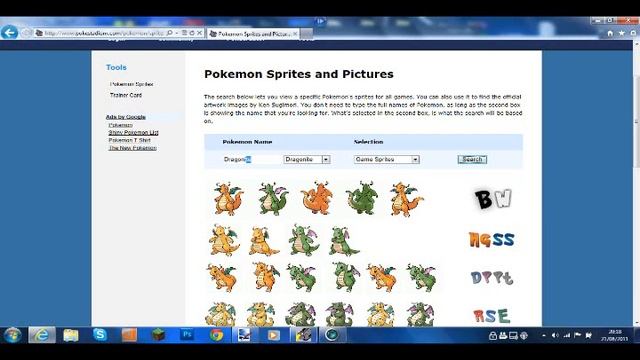Open File Explorer from the taskbar

click(x=71, y=335)
